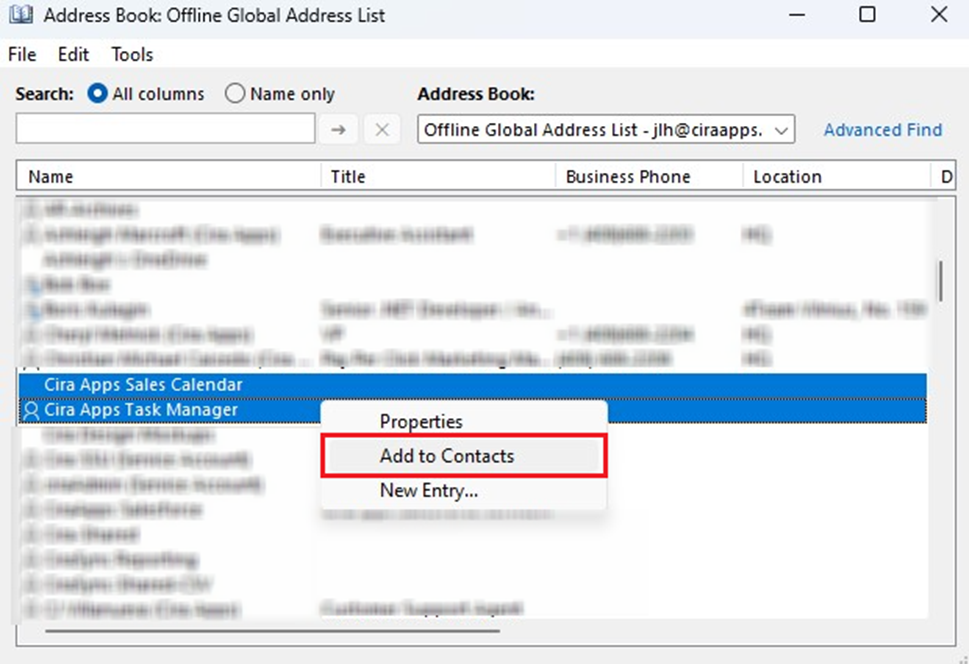Click the vertical scrollbar thumb of the list
The height and width of the screenshot is (664, 969).
point(941,281)
